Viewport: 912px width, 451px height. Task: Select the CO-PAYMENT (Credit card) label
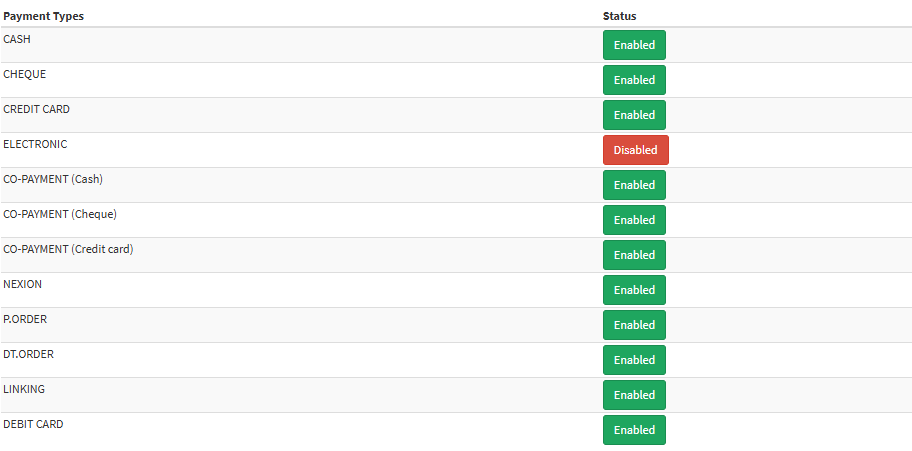[68, 249]
